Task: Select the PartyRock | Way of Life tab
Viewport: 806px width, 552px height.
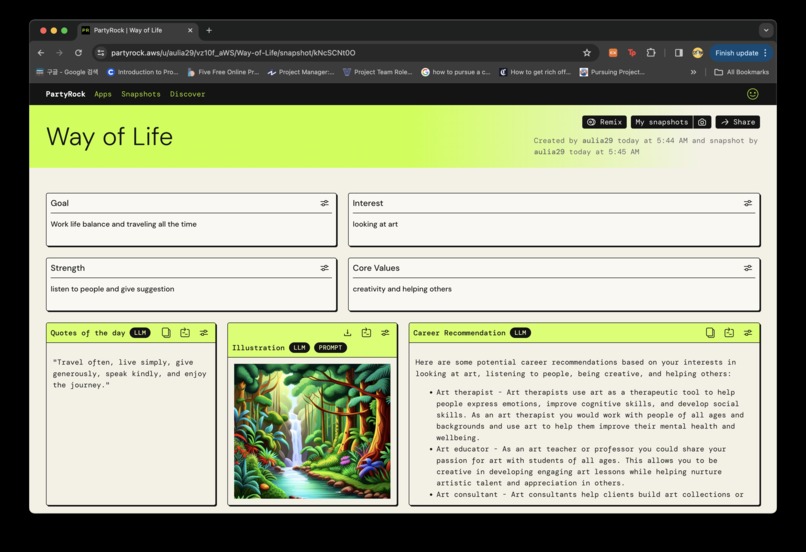Action: click(x=137, y=30)
